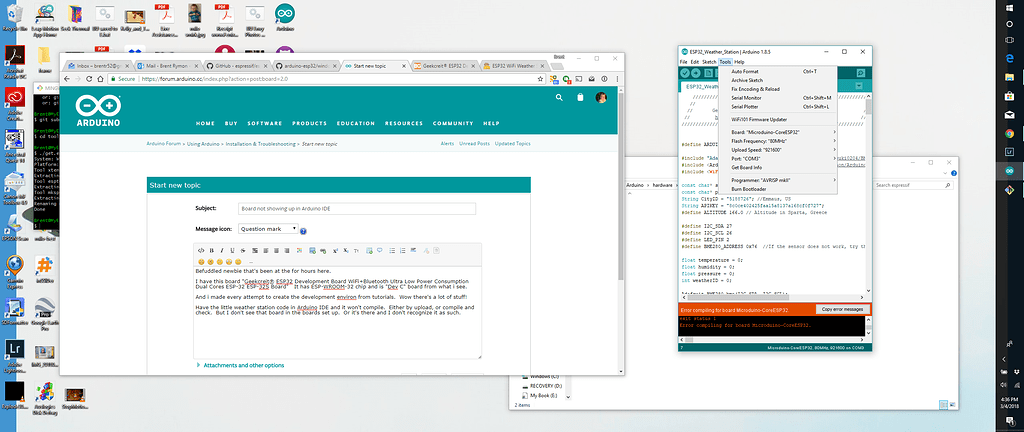Open the Serial Monitor magnifier icon in Arduino toolbar
1024x432 pixels.
pyautogui.click(x=861, y=73)
